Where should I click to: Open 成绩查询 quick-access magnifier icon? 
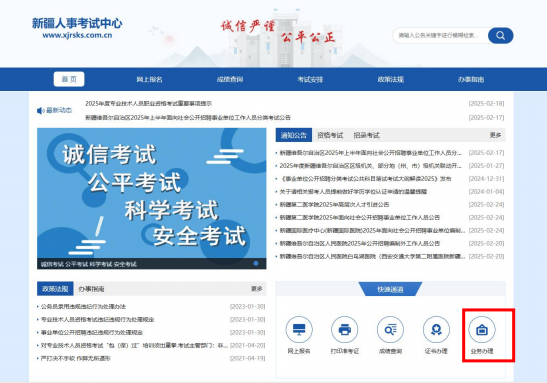tap(390, 329)
